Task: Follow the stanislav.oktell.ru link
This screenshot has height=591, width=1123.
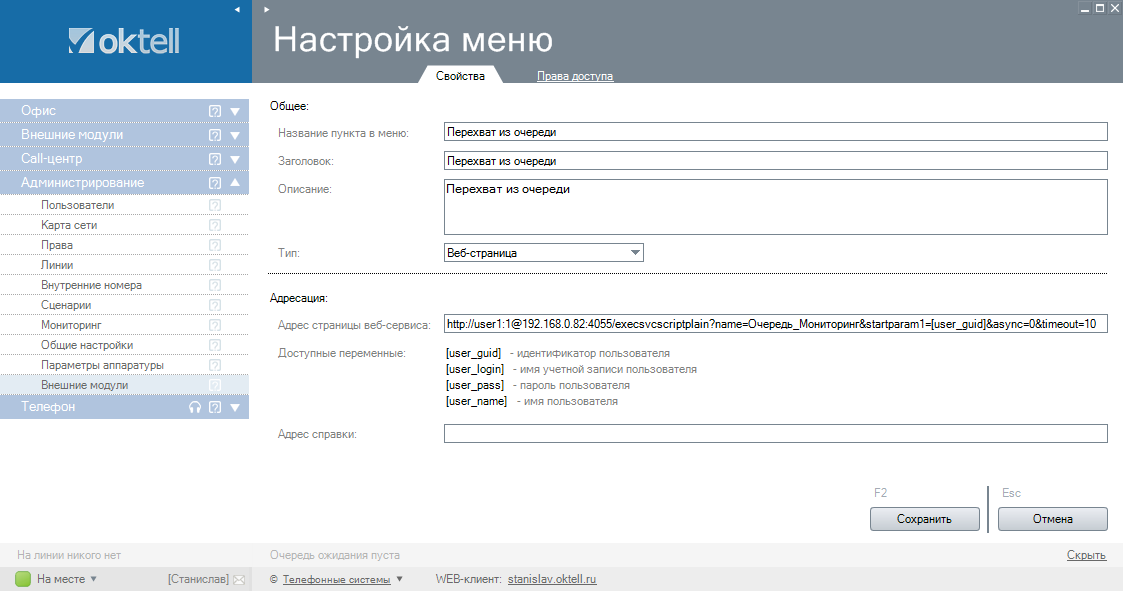Action: click(552, 579)
